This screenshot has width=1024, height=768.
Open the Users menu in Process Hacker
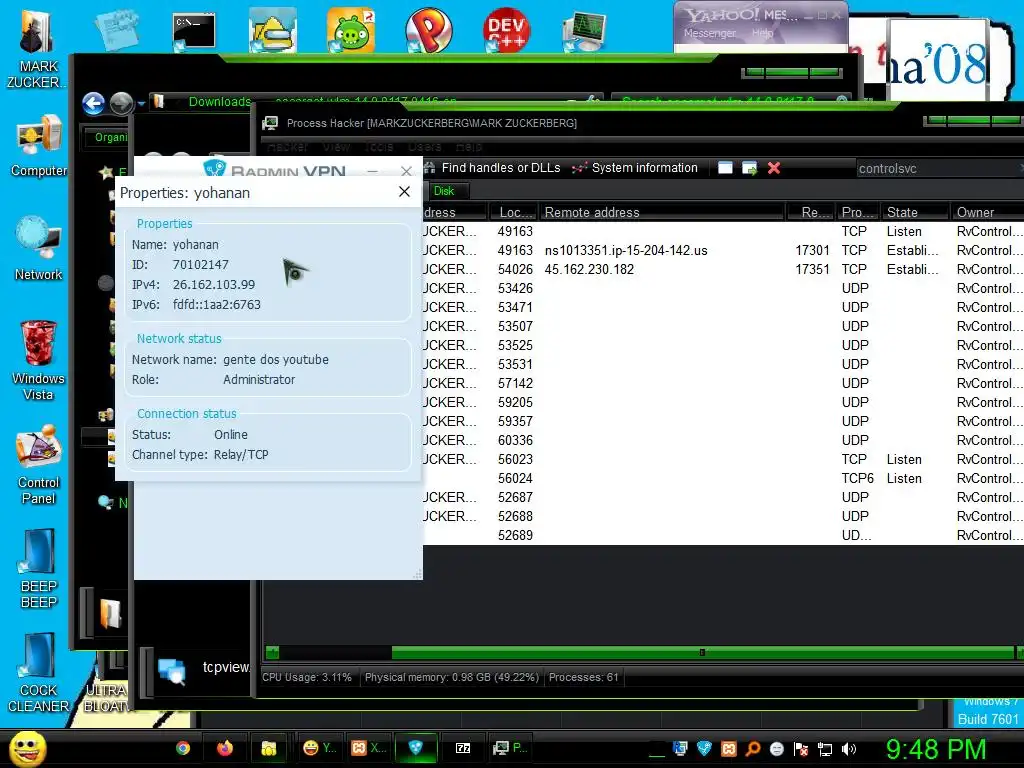(424, 147)
